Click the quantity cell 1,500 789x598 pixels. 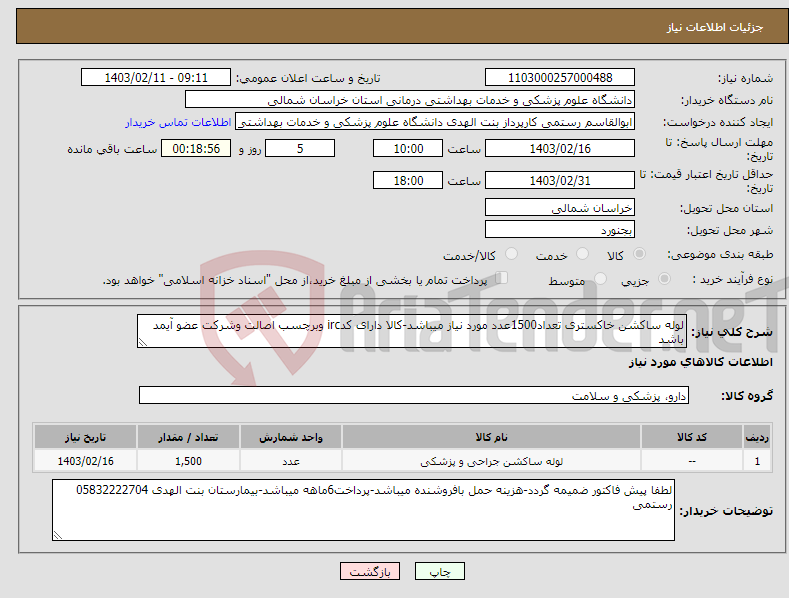click(x=188, y=461)
